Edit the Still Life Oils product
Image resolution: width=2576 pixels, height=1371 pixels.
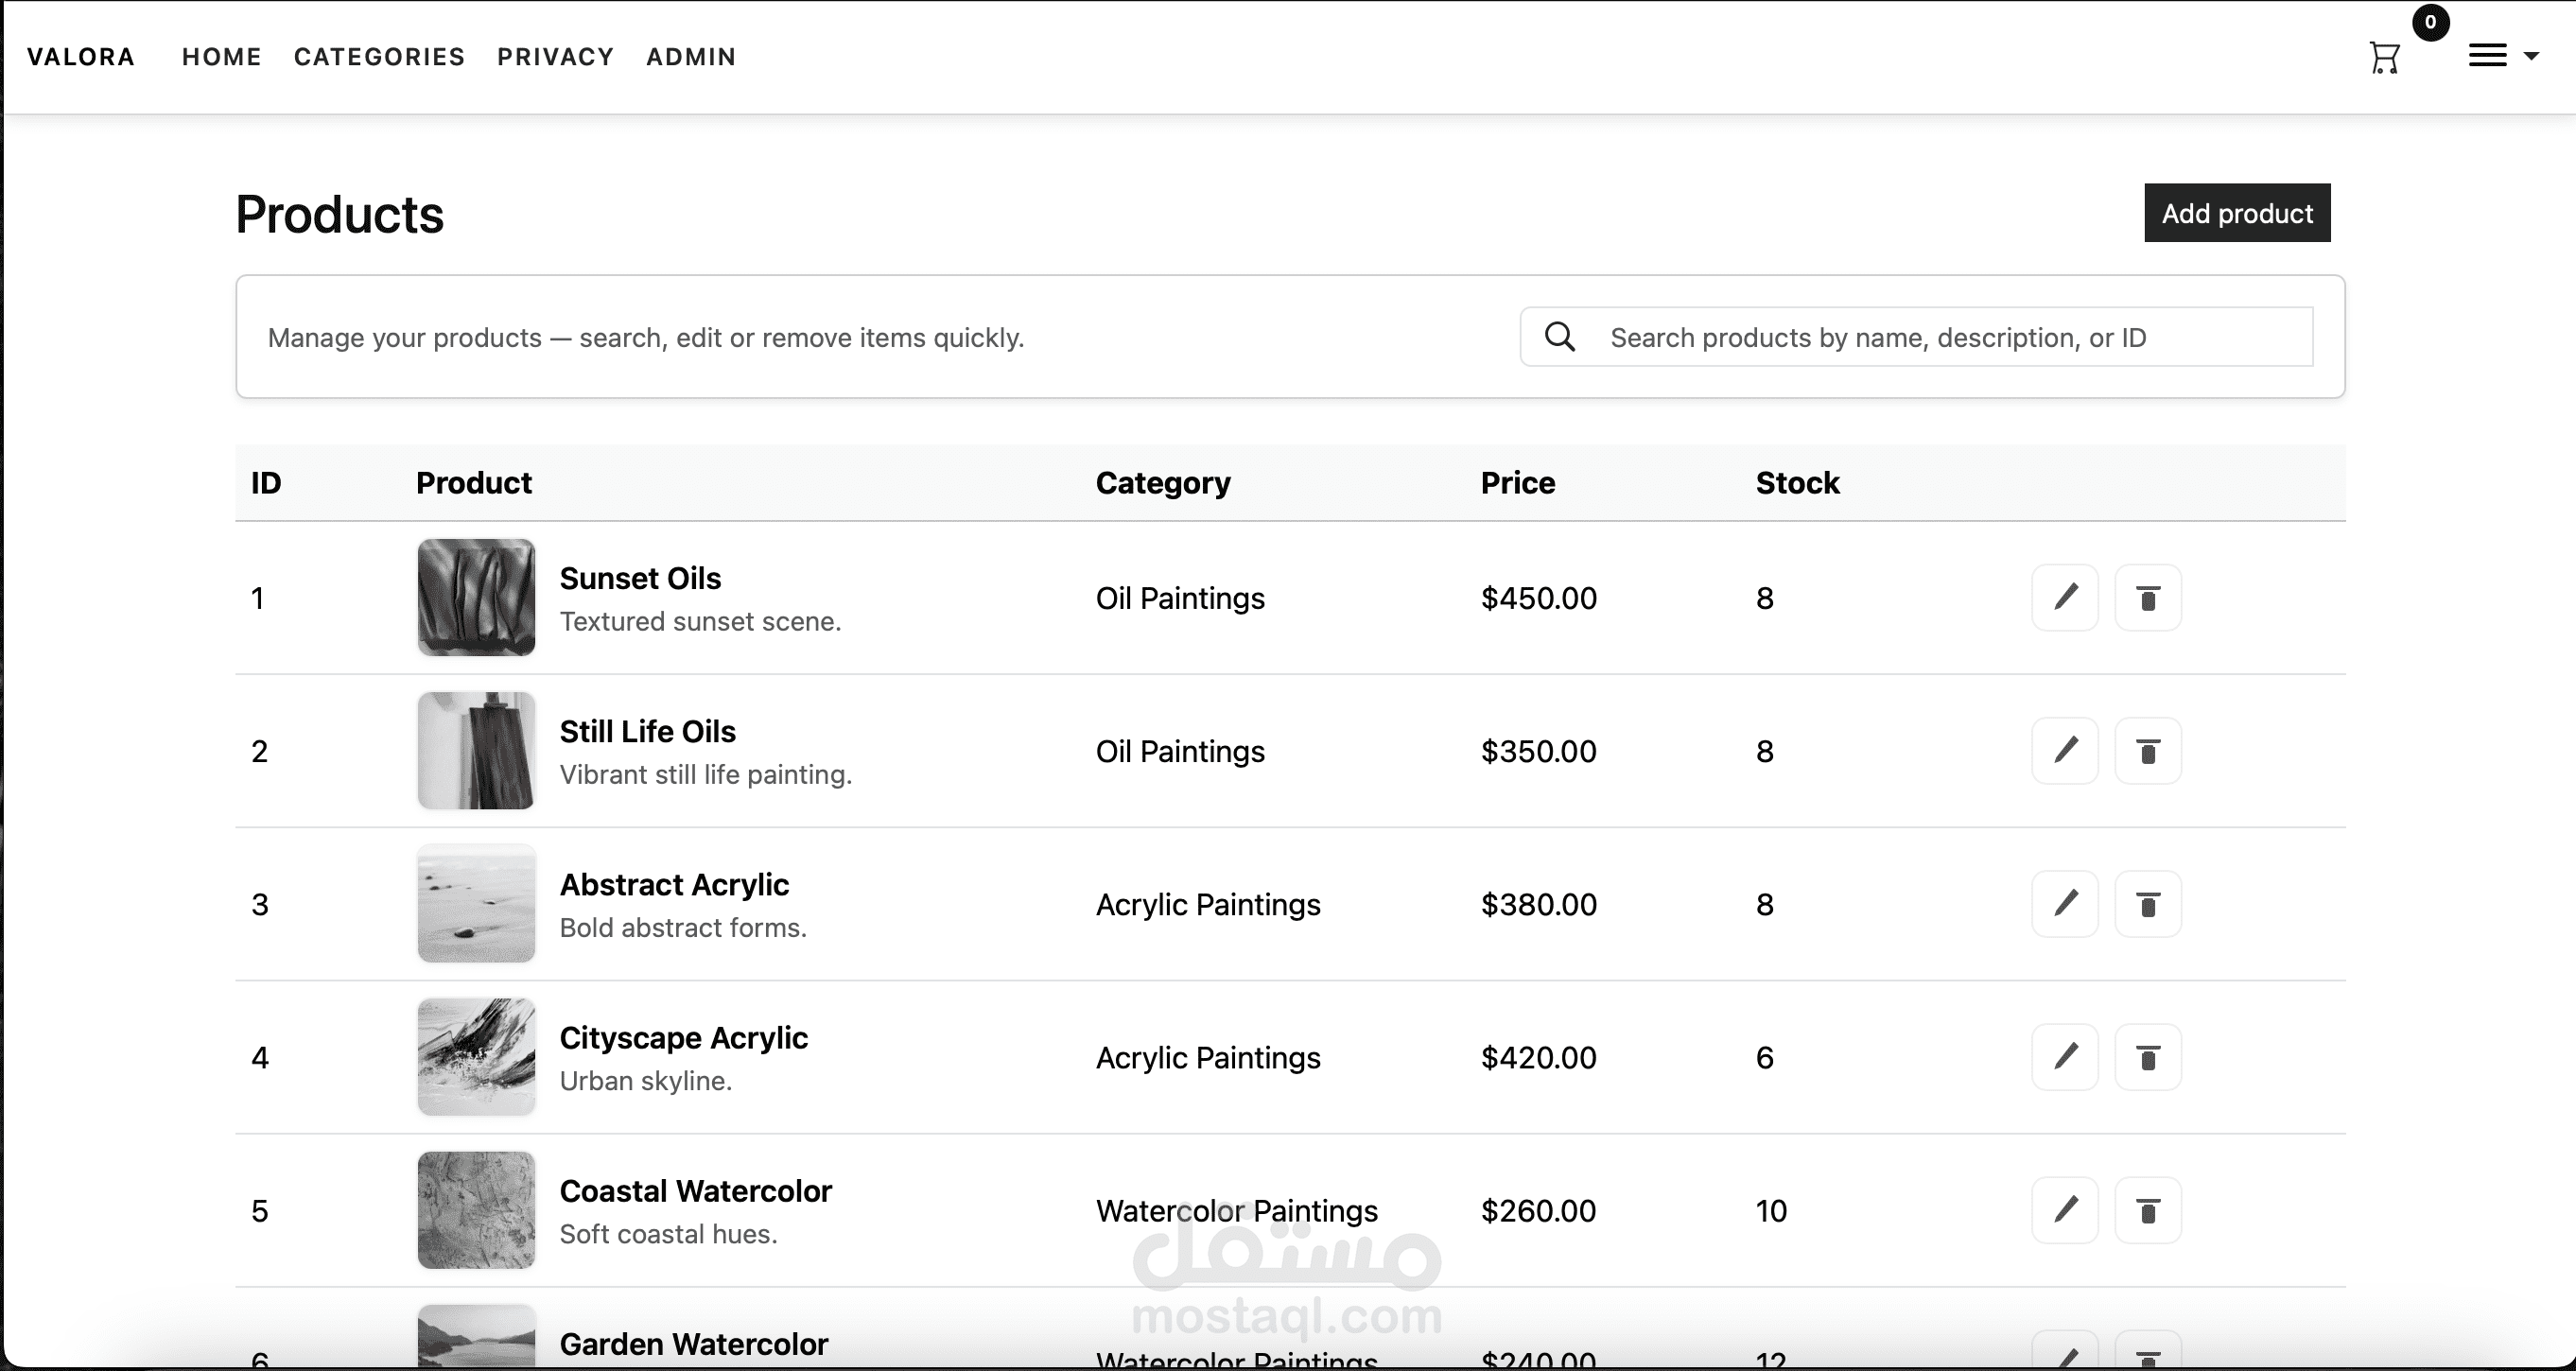[2065, 751]
